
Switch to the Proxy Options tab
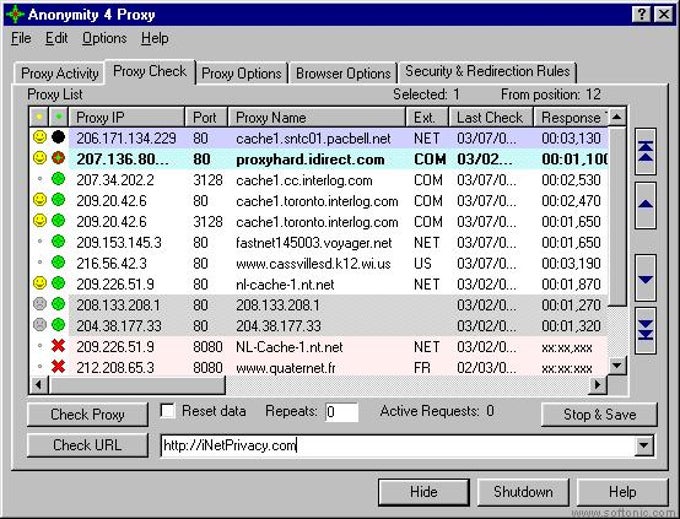tap(242, 73)
